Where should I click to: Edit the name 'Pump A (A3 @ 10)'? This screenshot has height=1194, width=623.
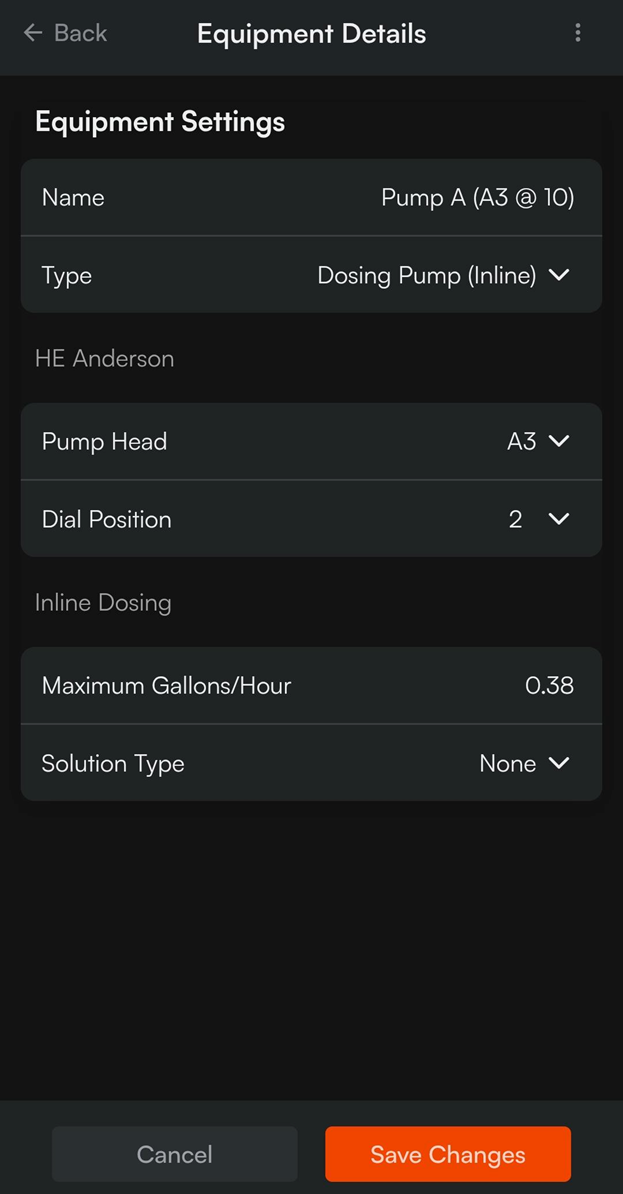477,198
